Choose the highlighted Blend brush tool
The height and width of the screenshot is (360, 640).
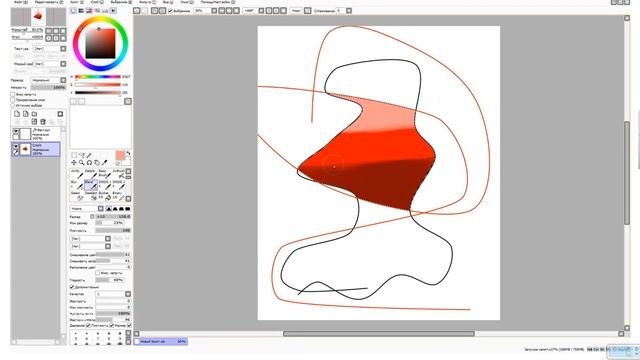[91, 184]
